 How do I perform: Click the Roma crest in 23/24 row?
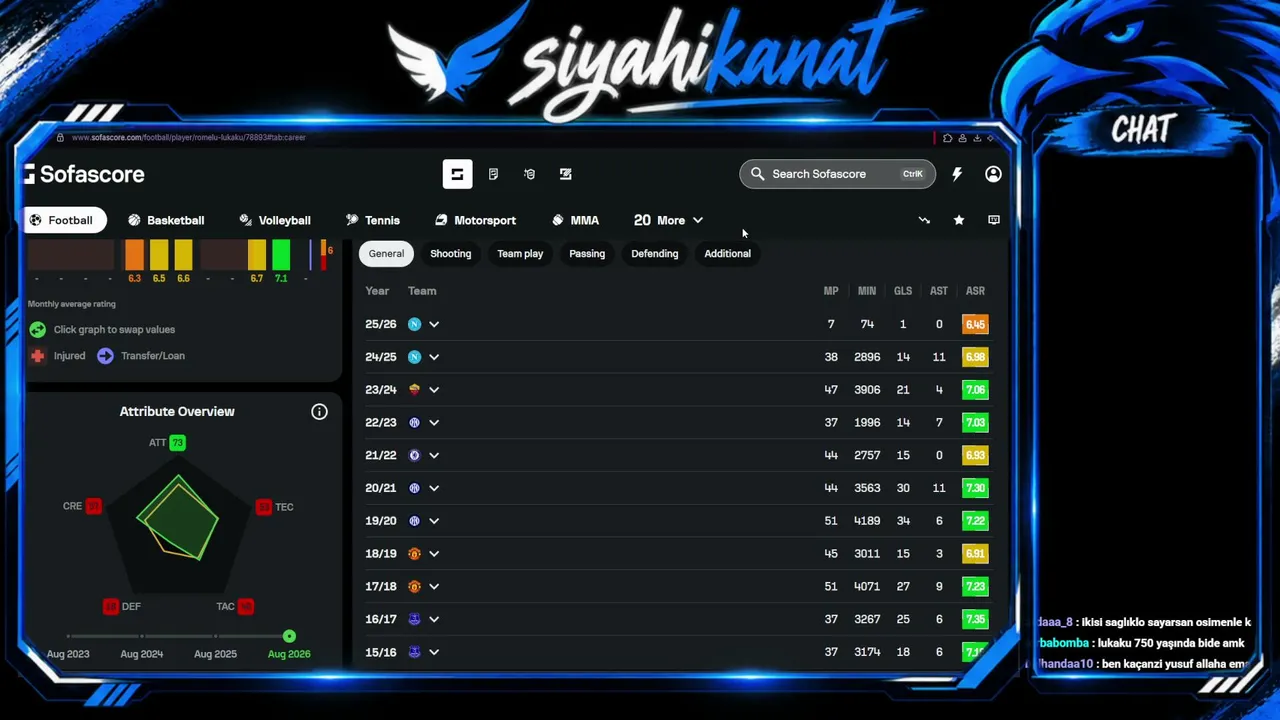(414, 390)
